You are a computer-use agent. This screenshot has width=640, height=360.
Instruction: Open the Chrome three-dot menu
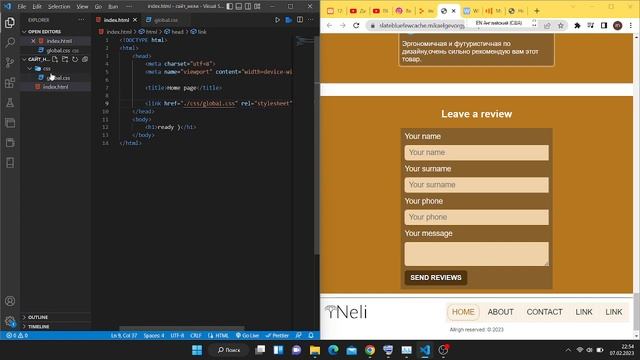coord(631,25)
